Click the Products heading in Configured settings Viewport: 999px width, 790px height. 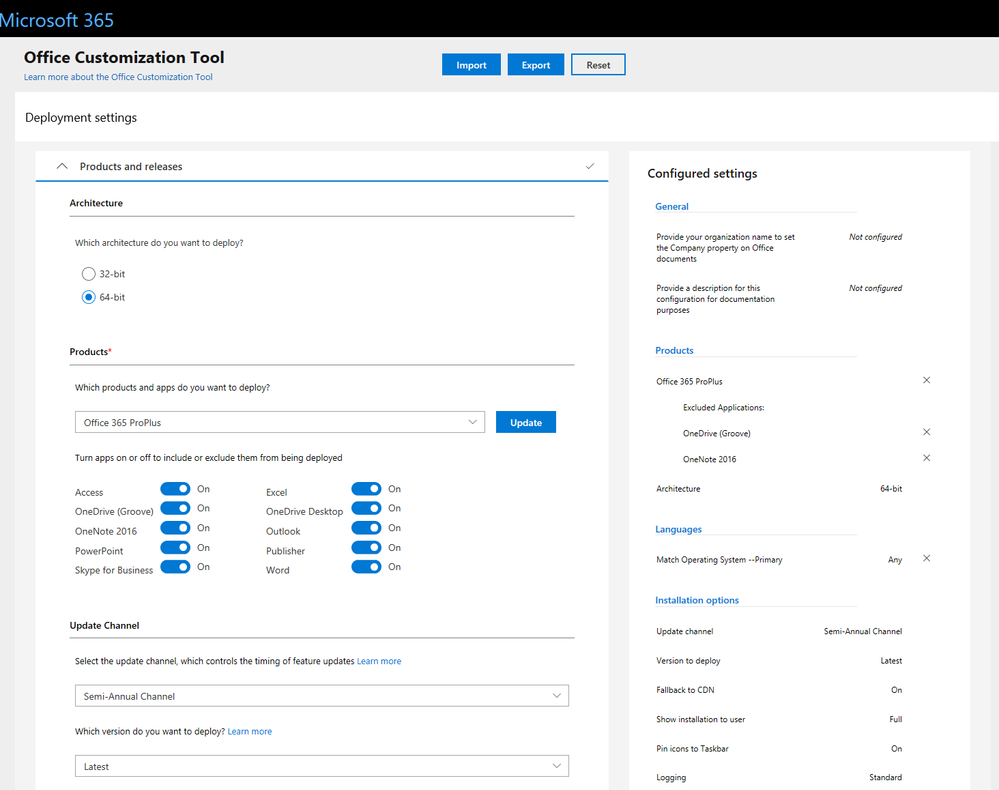point(674,350)
